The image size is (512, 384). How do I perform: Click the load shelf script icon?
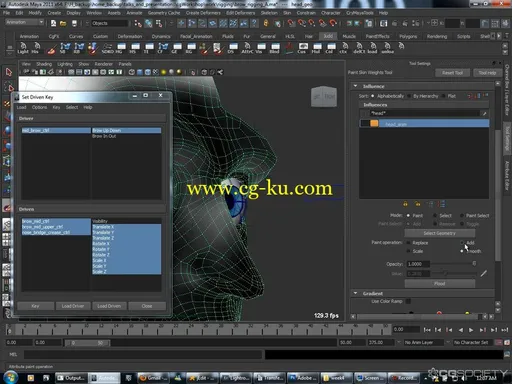[x=373, y=48]
